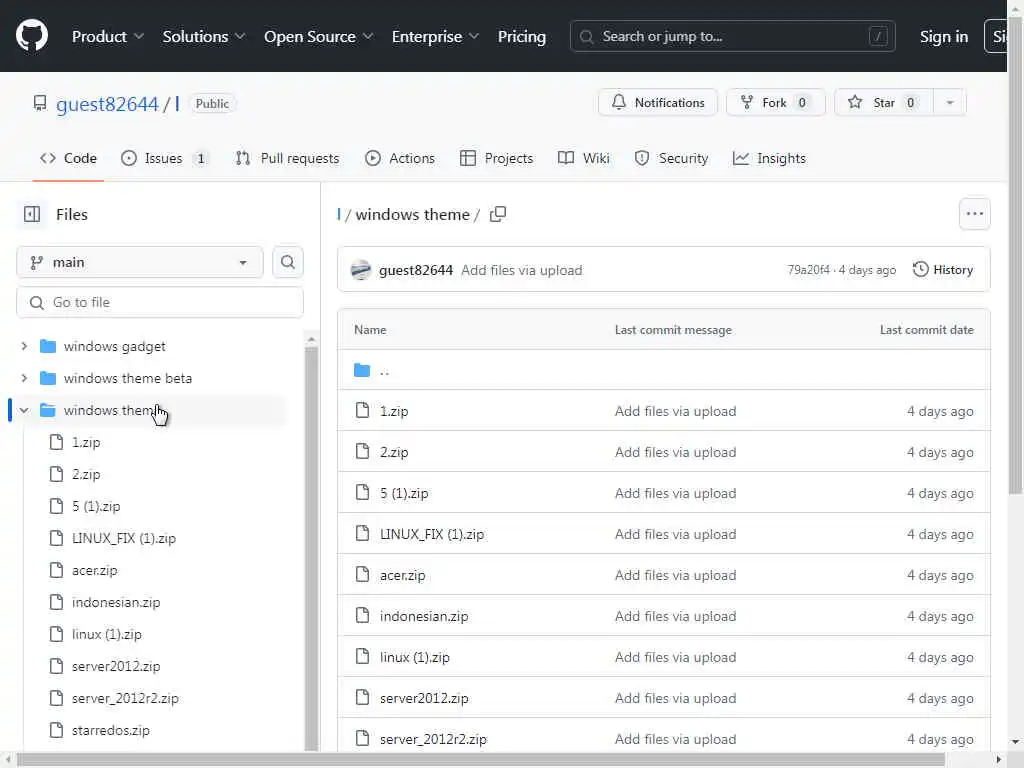The width and height of the screenshot is (1024, 768).
Task: Open the main branch dropdown
Action: (x=139, y=262)
